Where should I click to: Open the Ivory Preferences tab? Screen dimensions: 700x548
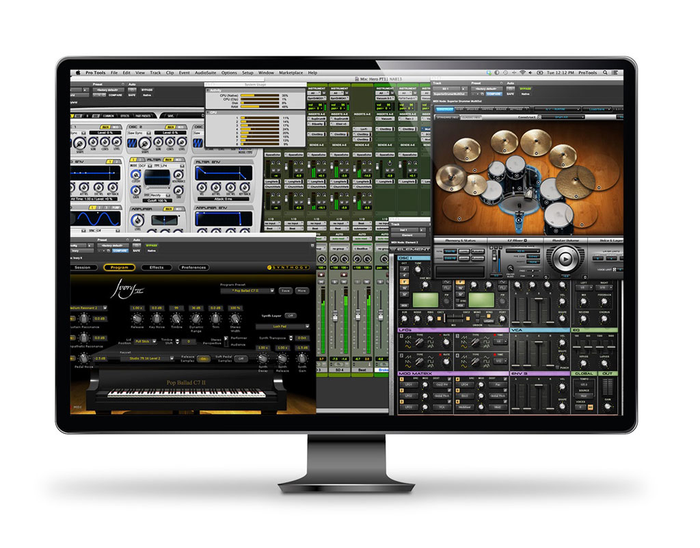194,267
